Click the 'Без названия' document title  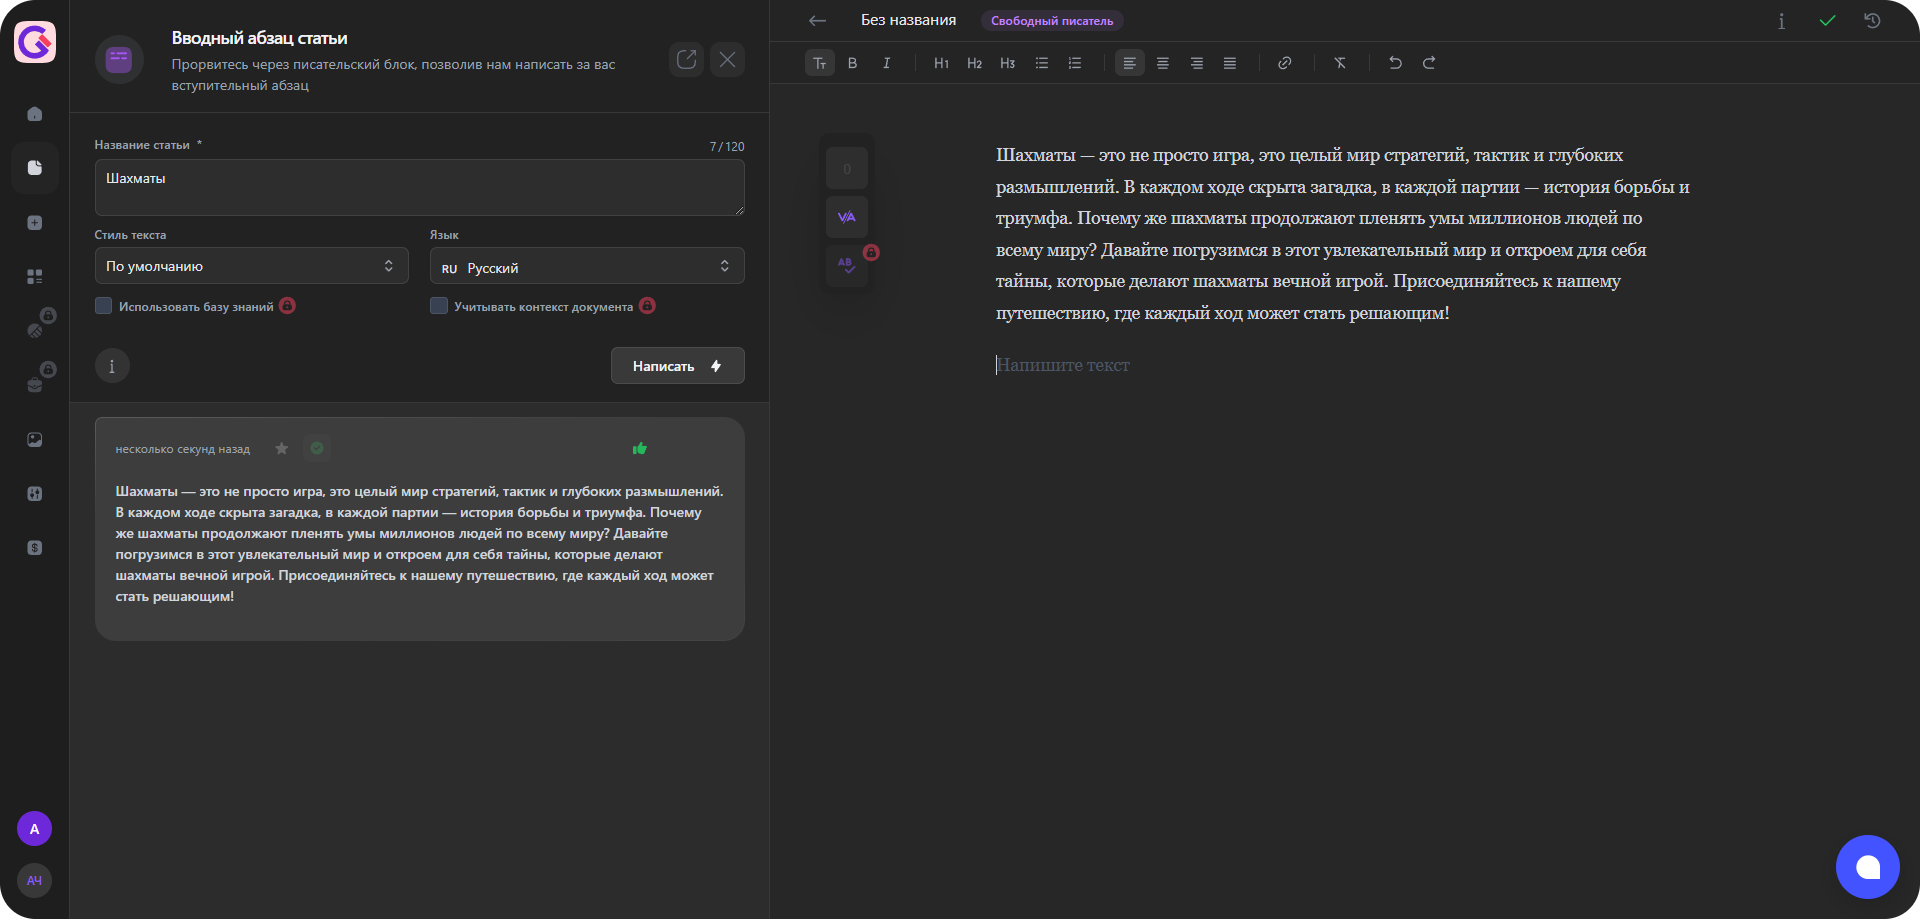pos(908,20)
